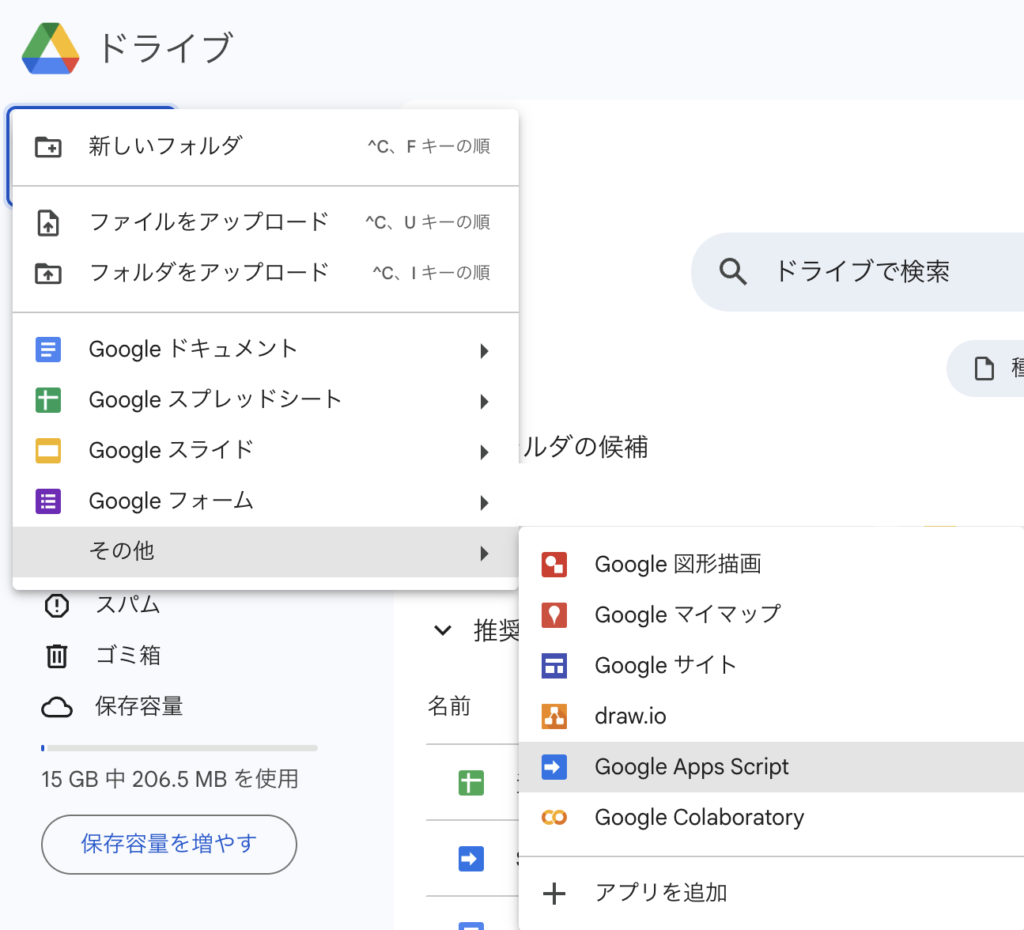Expand the Google ドキュメント submenu arrow
1024x930 pixels.
[x=484, y=351]
